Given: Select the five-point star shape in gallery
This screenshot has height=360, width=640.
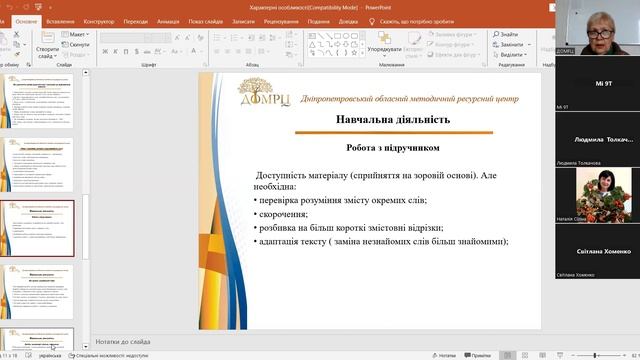Looking at the screenshot, I should (x=354, y=53).
